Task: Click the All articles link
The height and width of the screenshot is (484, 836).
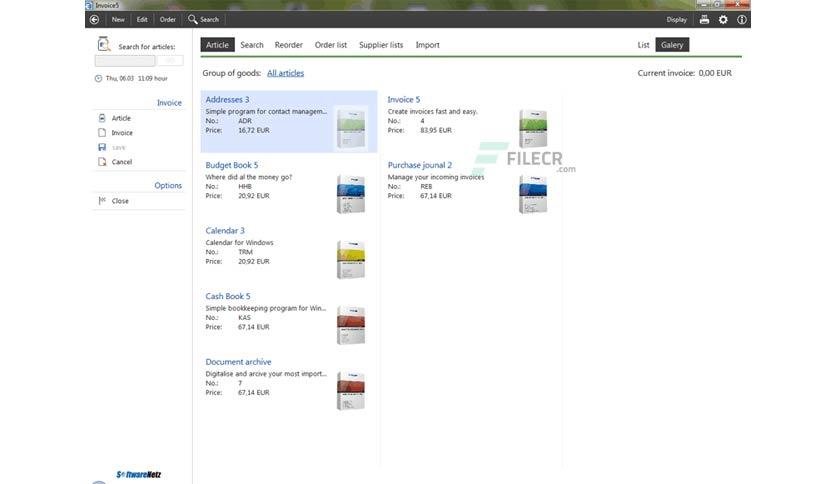Action: (x=285, y=73)
